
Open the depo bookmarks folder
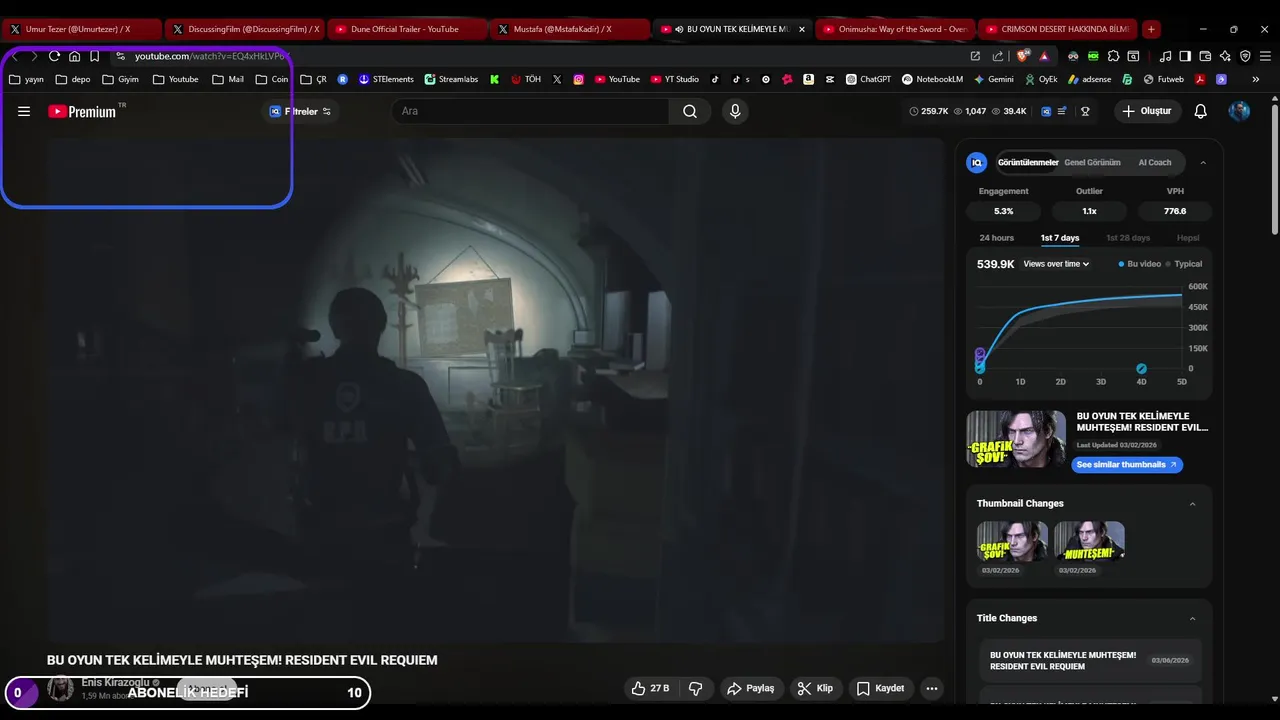pos(73,79)
